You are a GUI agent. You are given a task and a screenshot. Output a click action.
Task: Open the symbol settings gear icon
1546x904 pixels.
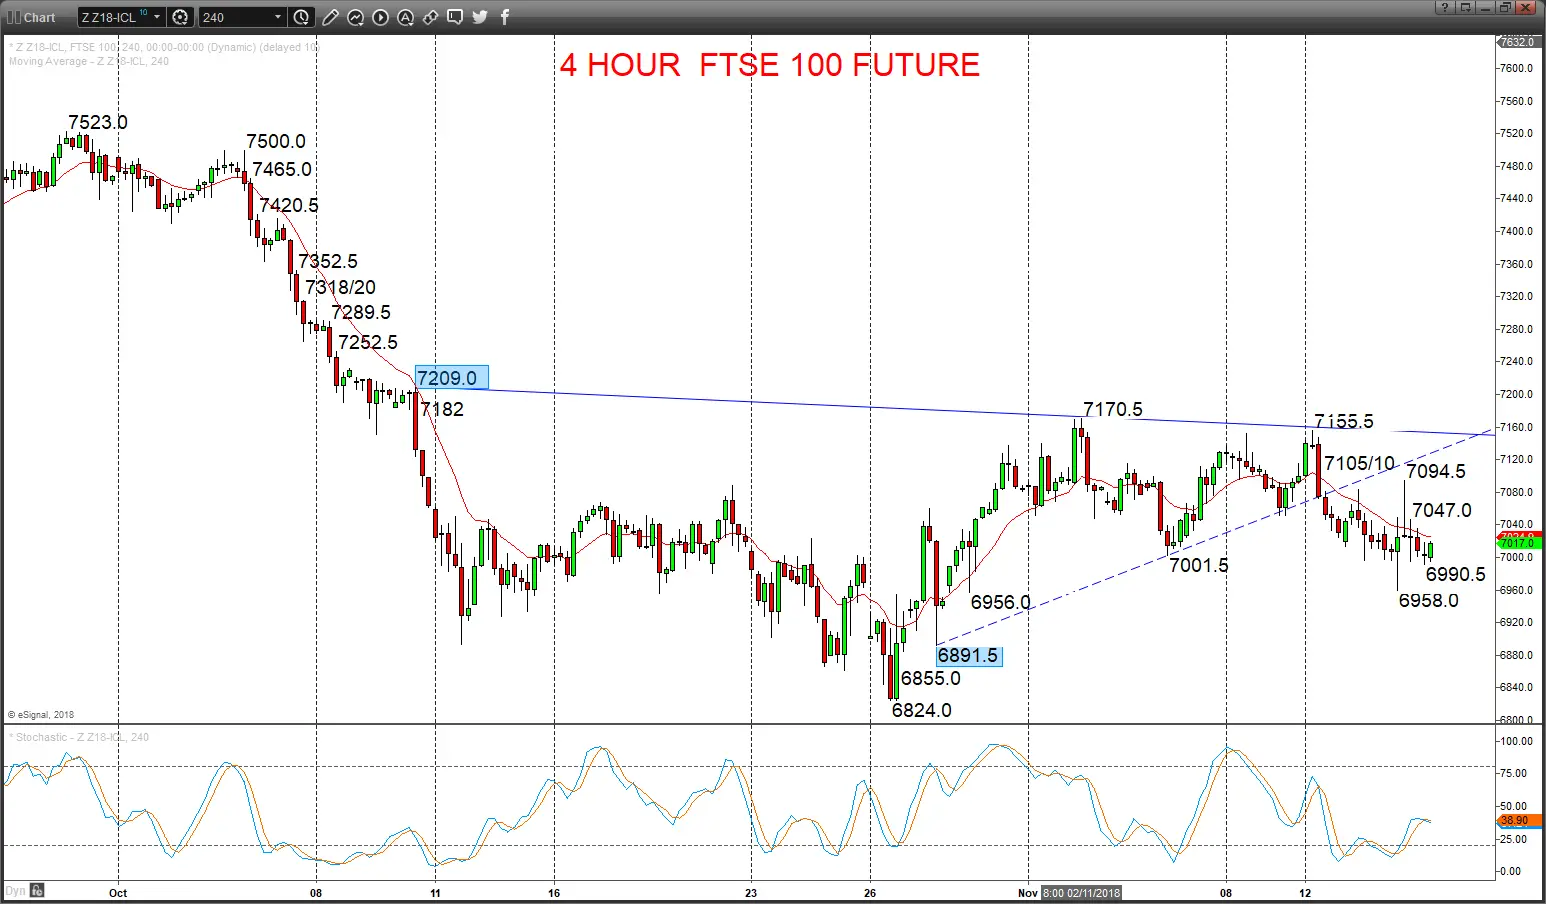point(180,17)
